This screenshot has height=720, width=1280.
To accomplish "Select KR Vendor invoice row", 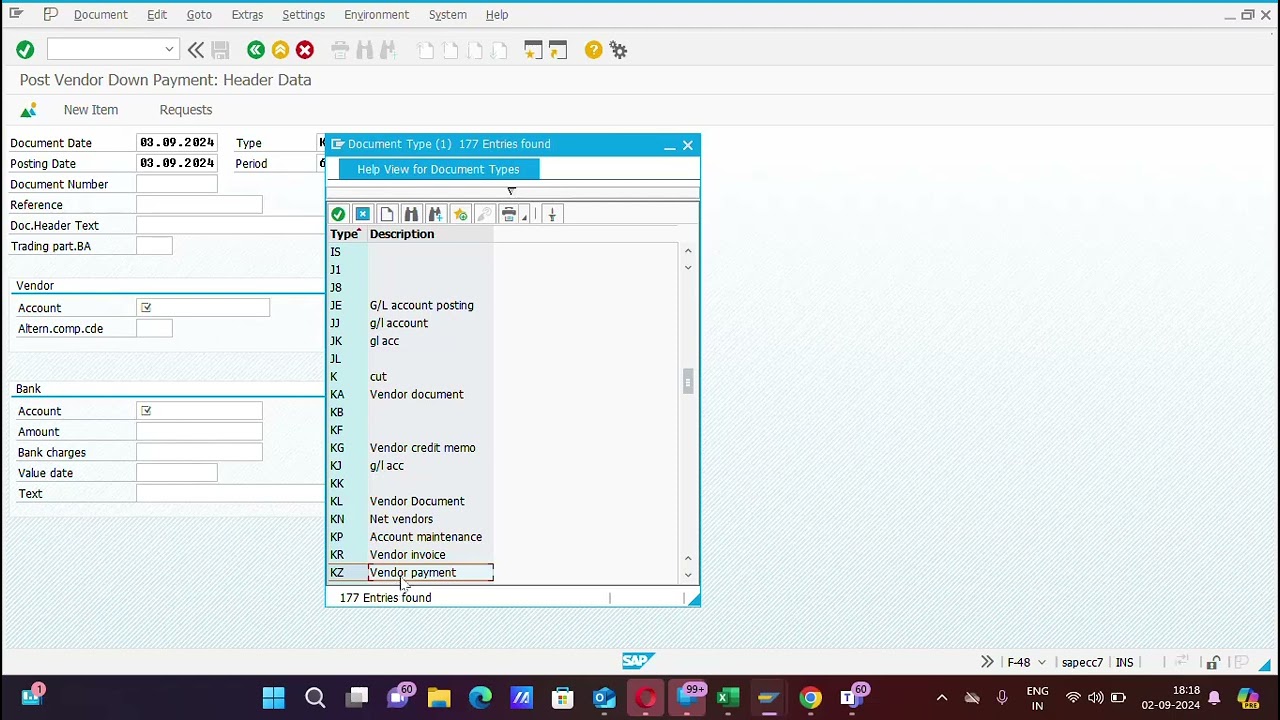I will [411, 555].
